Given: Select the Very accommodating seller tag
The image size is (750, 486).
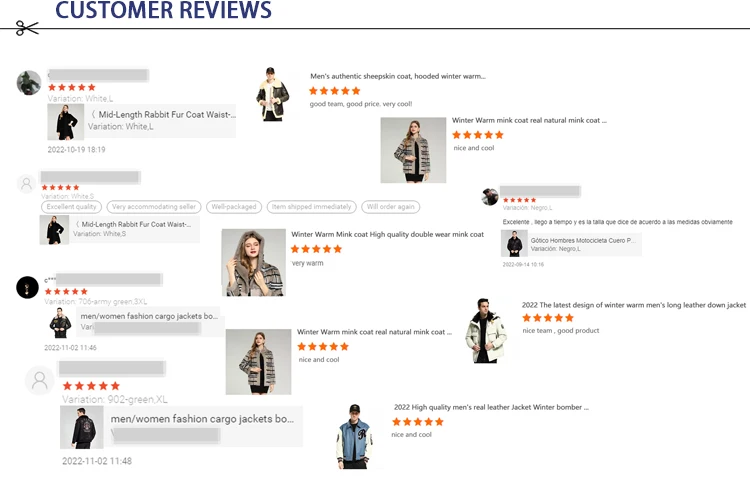Looking at the screenshot, I should pos(154,207).
